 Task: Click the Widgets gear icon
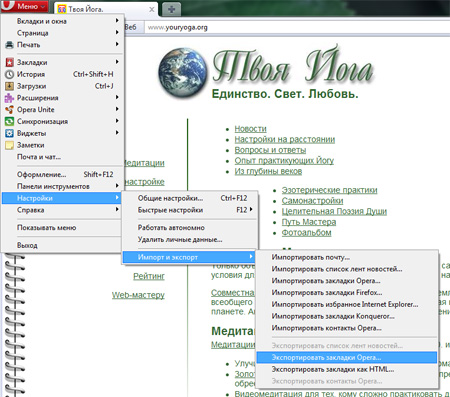[x=9, y=133]
